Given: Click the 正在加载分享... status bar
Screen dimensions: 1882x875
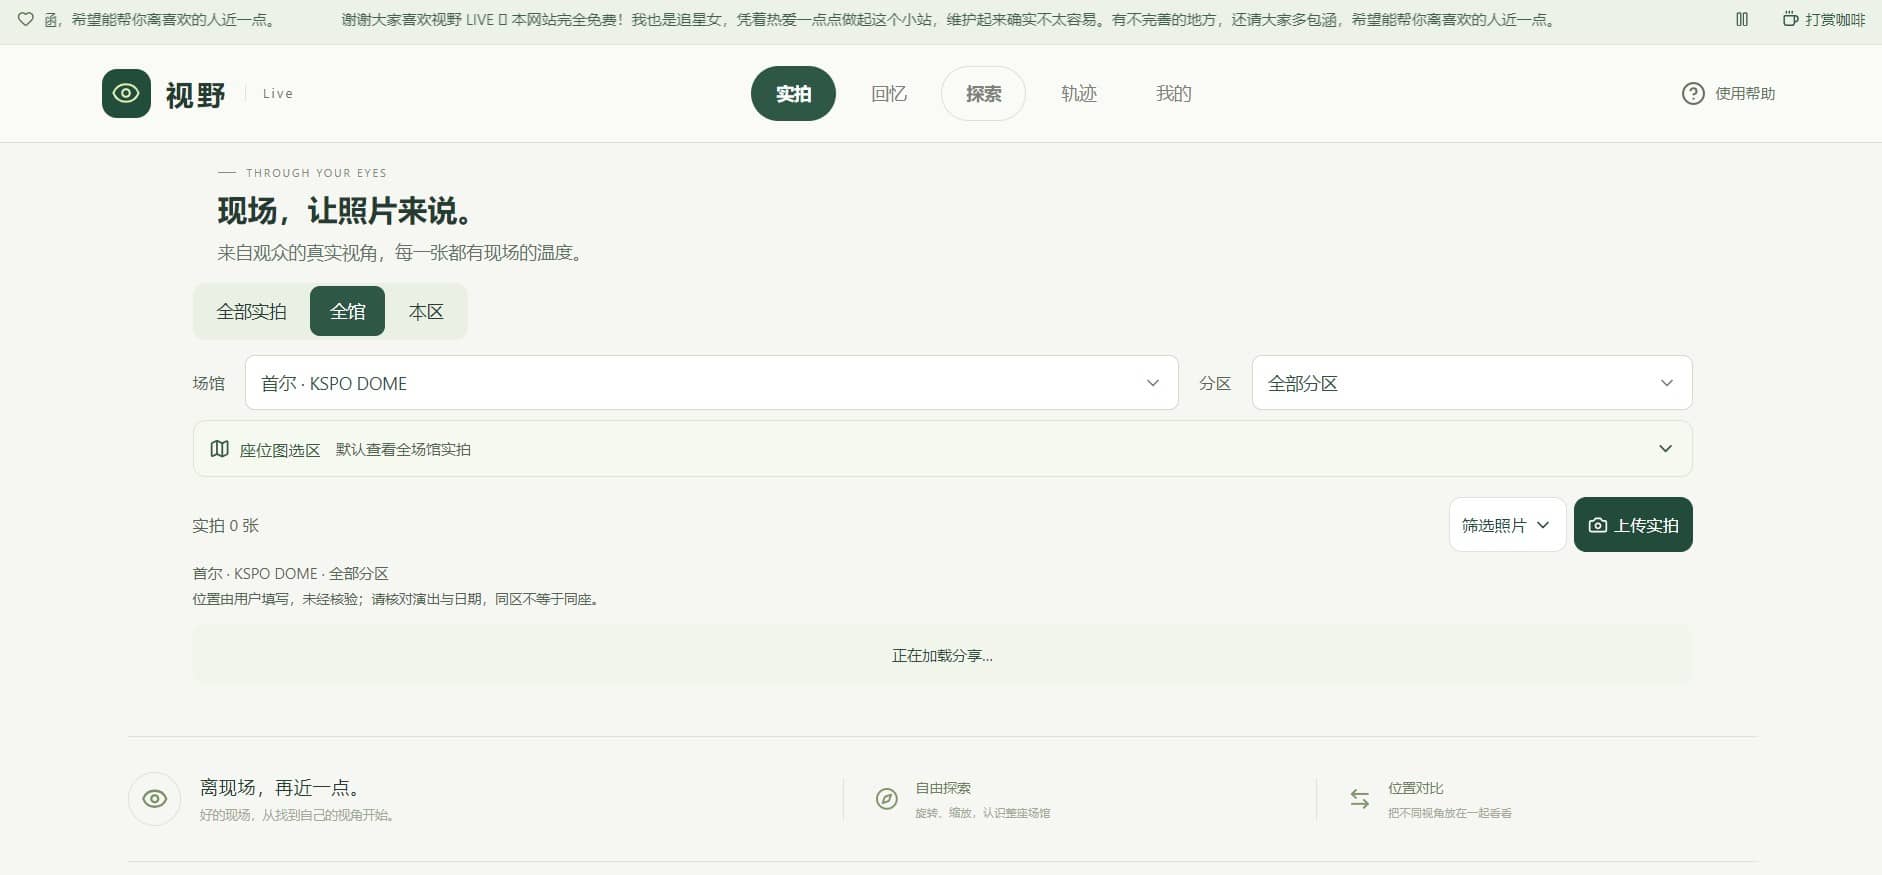Looking at the screenshot, I should click(x=942, y=655).
